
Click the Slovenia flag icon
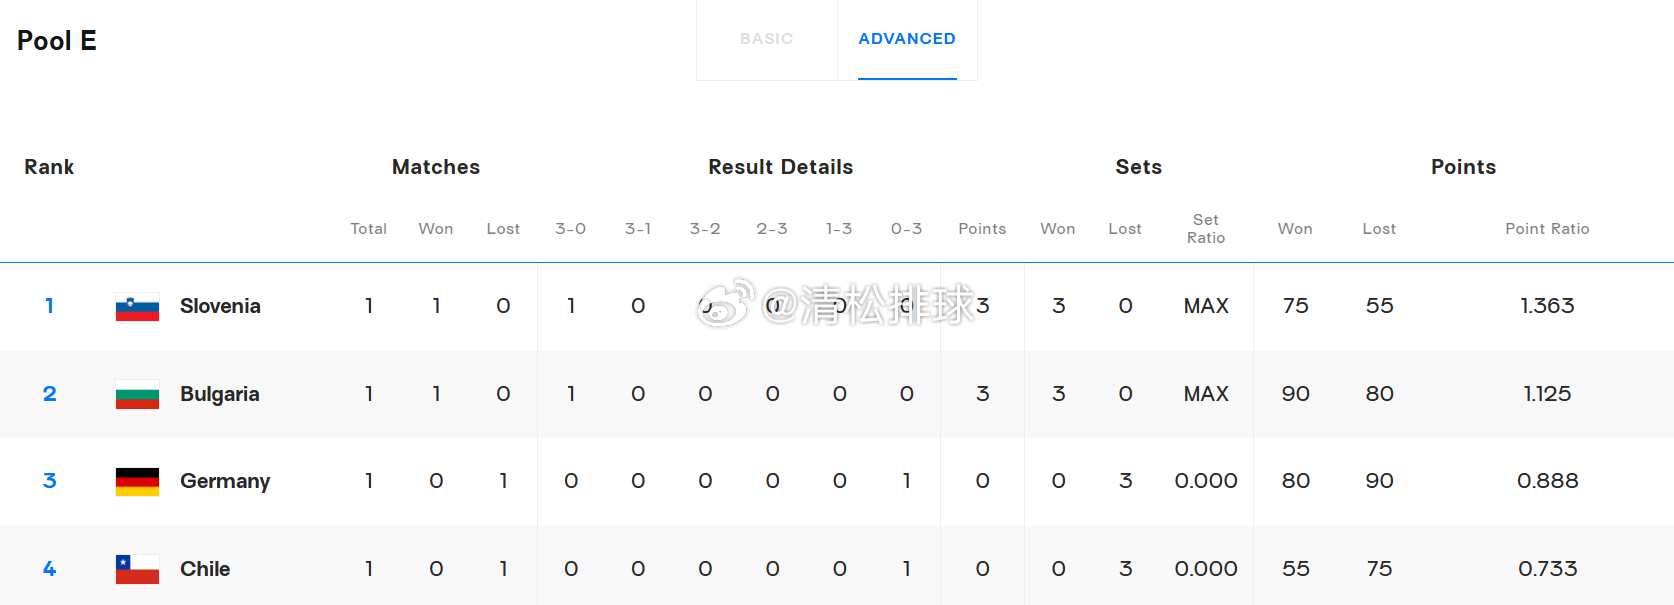click(x=137, y=307)
